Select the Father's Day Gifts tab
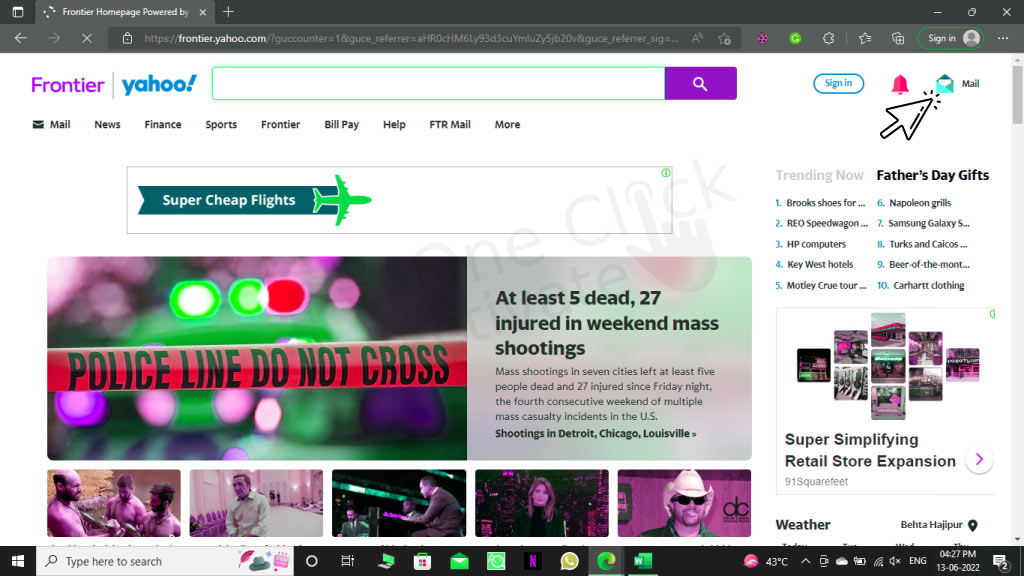 pos(933,175)
